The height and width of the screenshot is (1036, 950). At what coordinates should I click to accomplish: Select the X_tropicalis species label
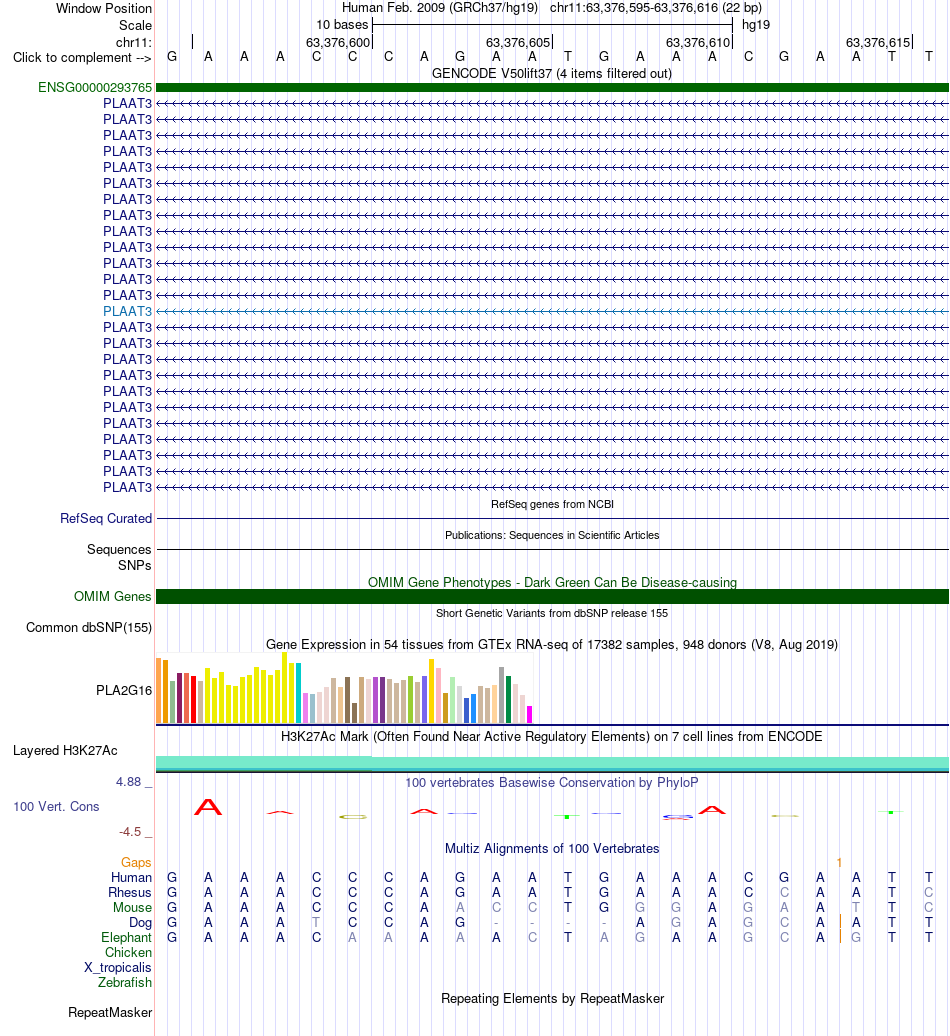coord(118,967)
